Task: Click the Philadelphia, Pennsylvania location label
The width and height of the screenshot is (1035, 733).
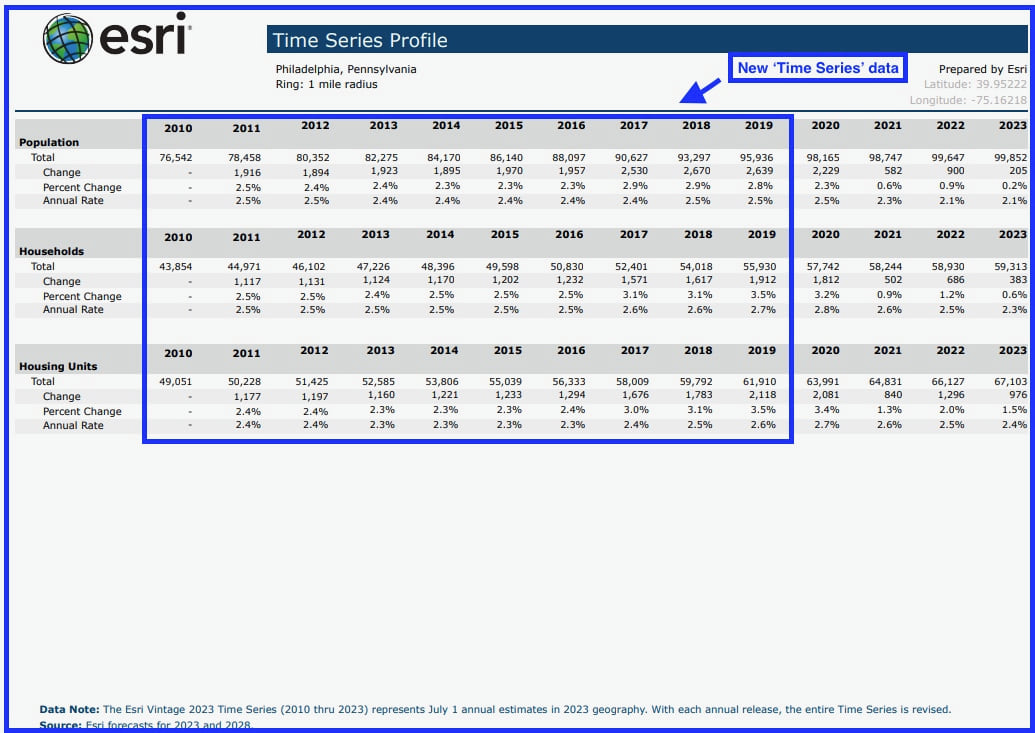Action: 345,69
